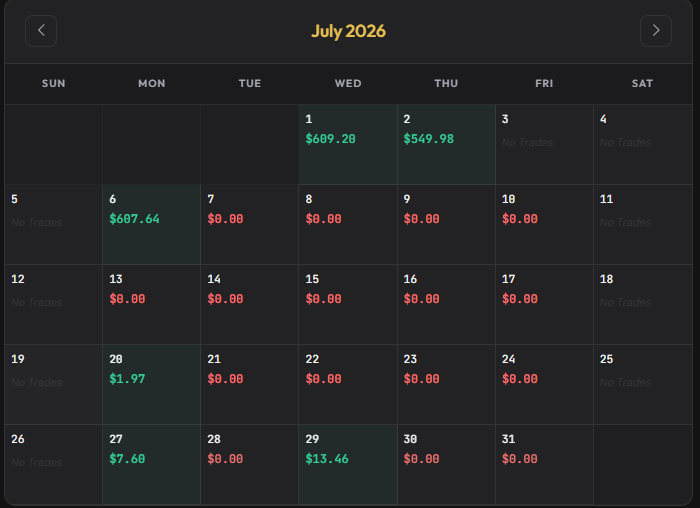
Task: Open July 31 day cell
Action: pos(545,465)
